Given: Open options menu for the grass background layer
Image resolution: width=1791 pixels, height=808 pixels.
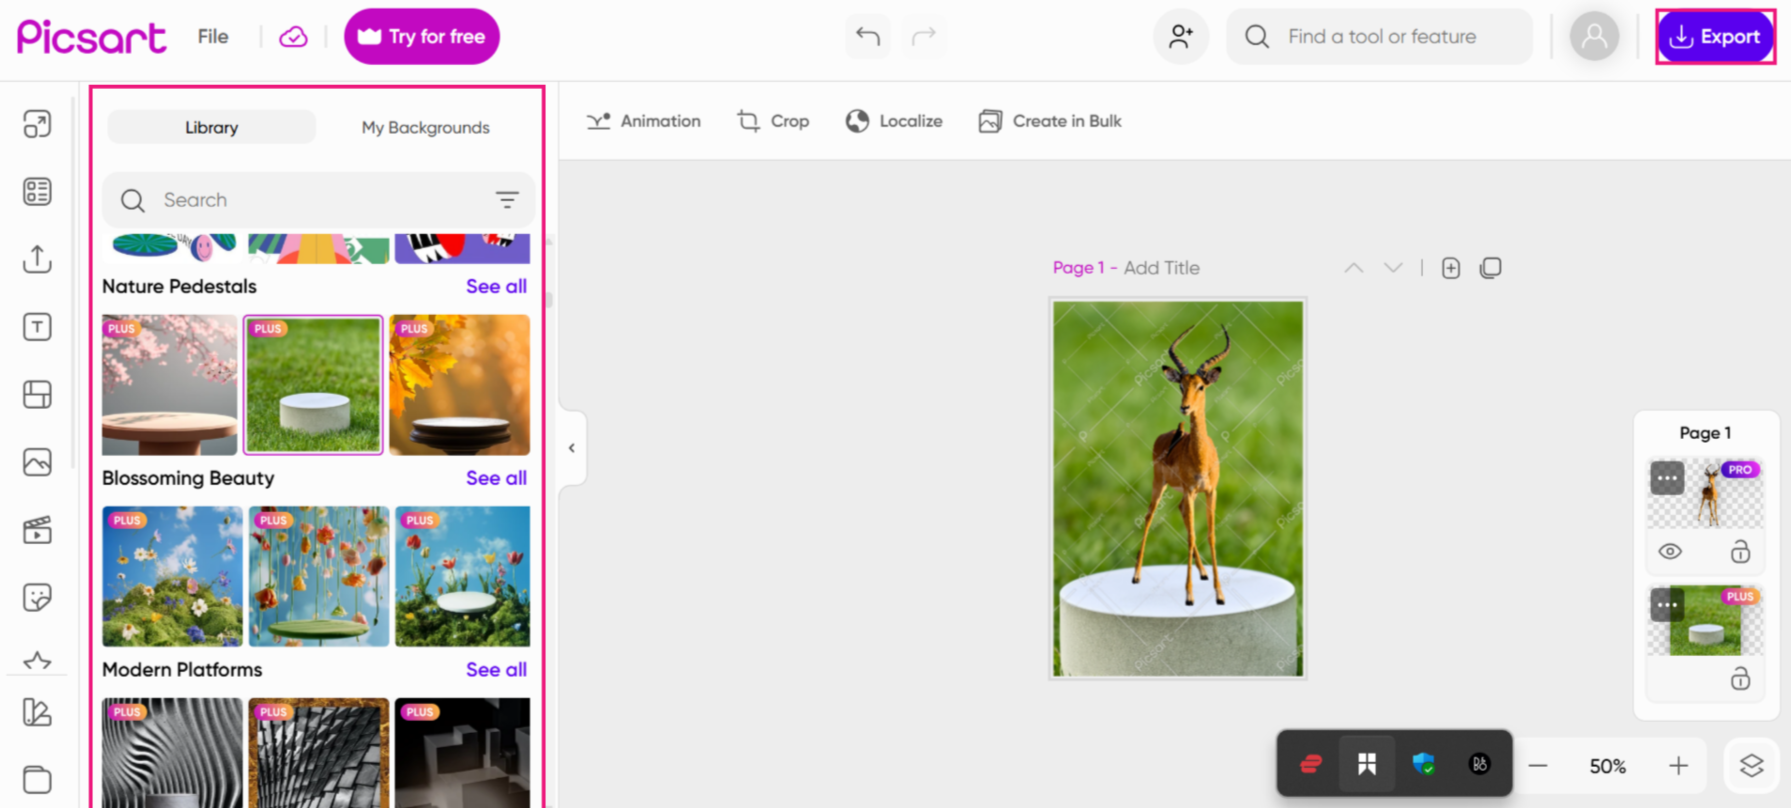Looking at the screenshot, I should [x=1667, y=605].
